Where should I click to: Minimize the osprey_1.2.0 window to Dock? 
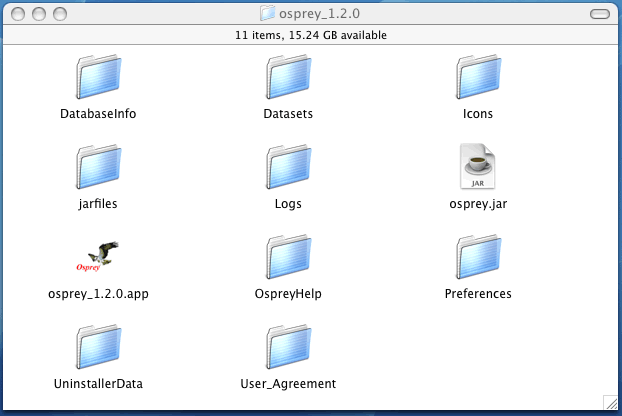tap(39, 13)
